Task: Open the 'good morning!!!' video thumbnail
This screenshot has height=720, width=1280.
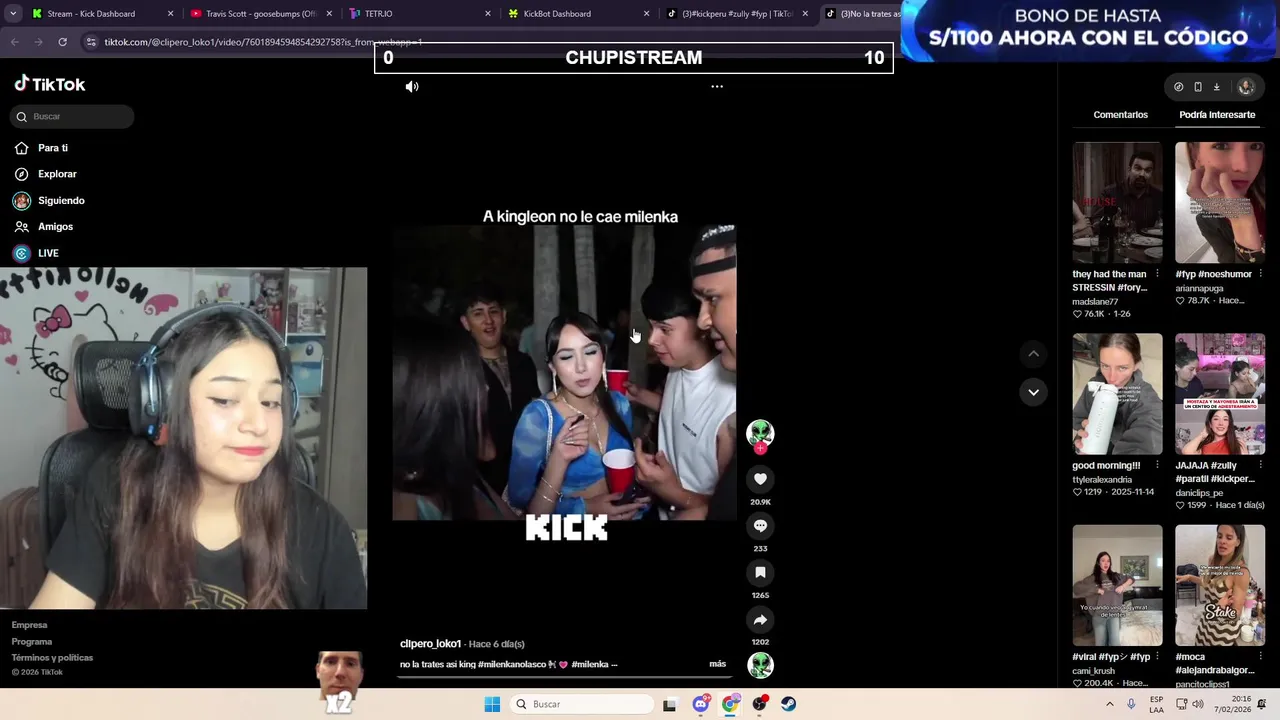Action: click(x=1117, y=394)
